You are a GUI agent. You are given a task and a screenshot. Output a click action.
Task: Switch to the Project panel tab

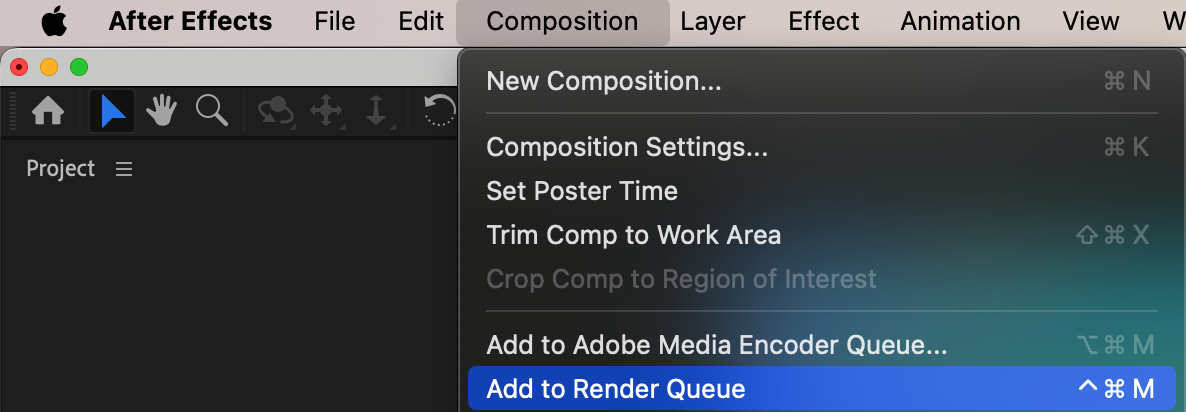pos(60,169)
